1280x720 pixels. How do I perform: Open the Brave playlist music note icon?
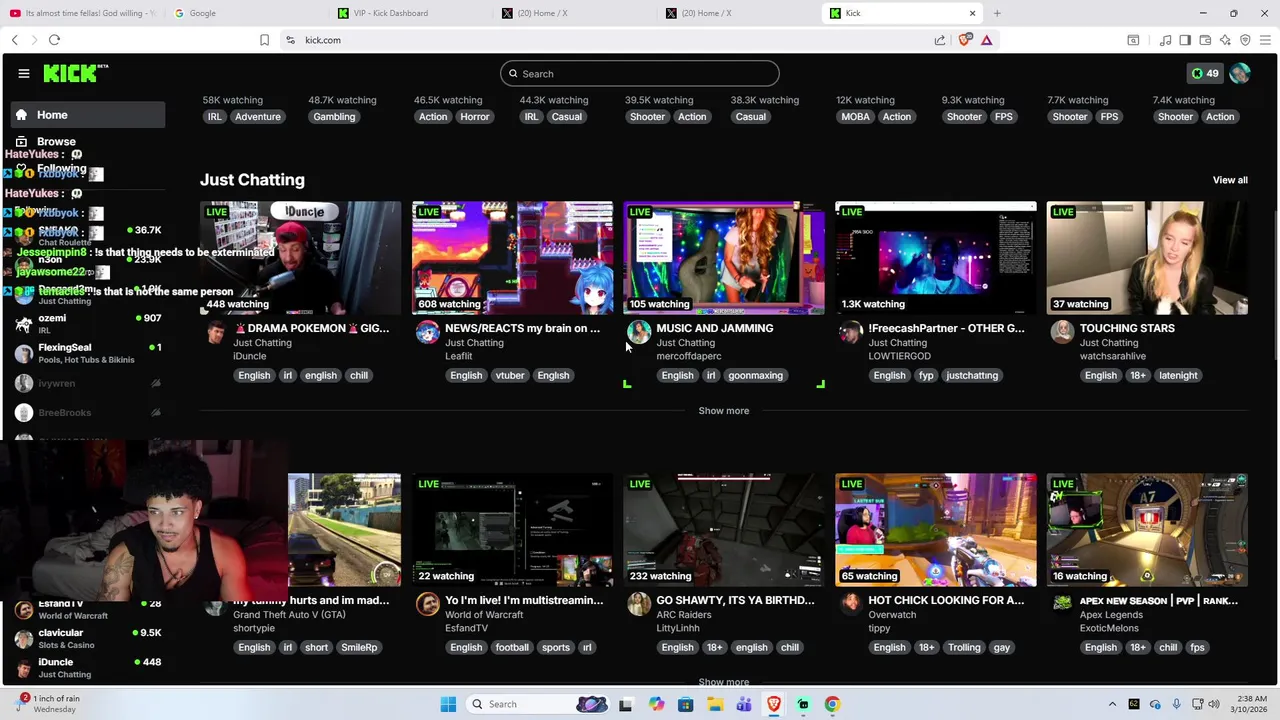(1165, 40)
